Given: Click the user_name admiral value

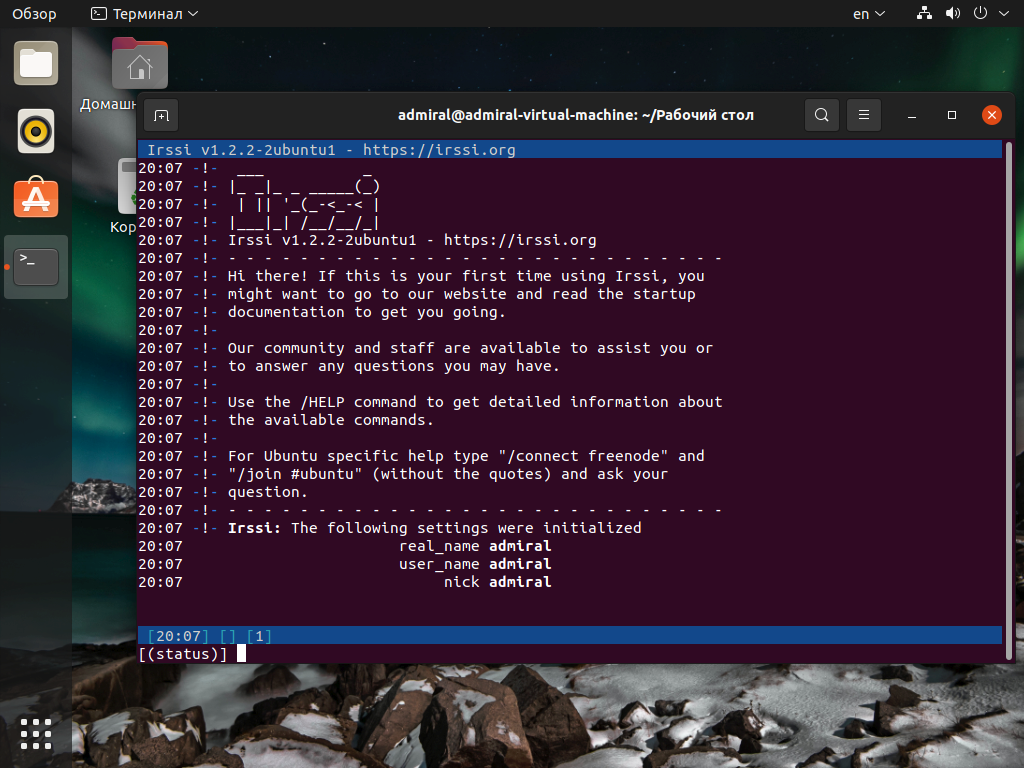Looking at the screenshot, I should (x=520, y=564).
